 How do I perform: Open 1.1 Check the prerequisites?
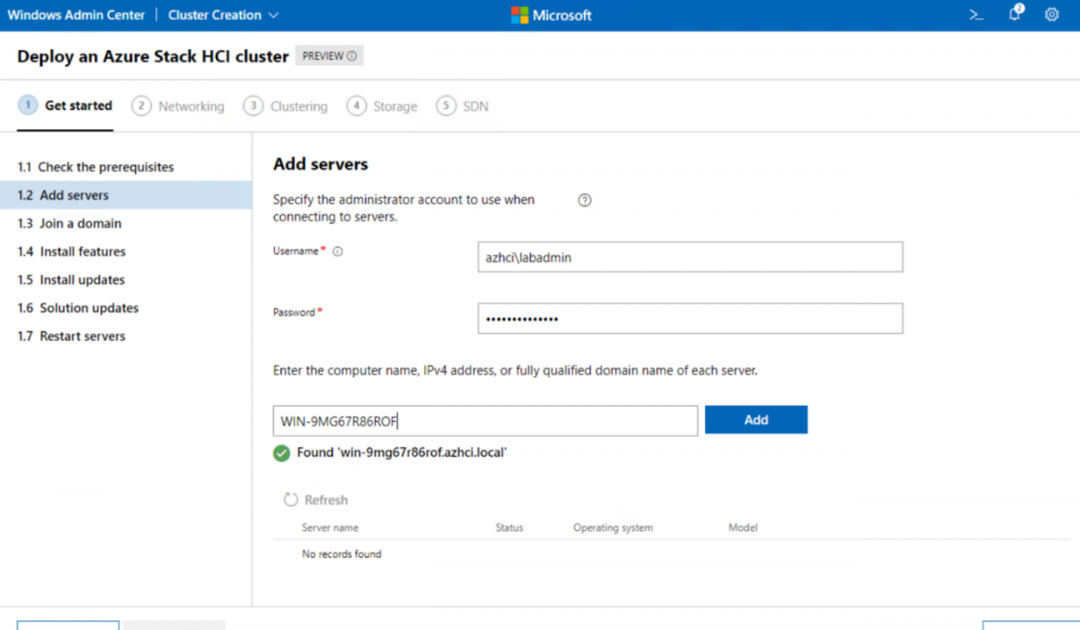(126, 167)
